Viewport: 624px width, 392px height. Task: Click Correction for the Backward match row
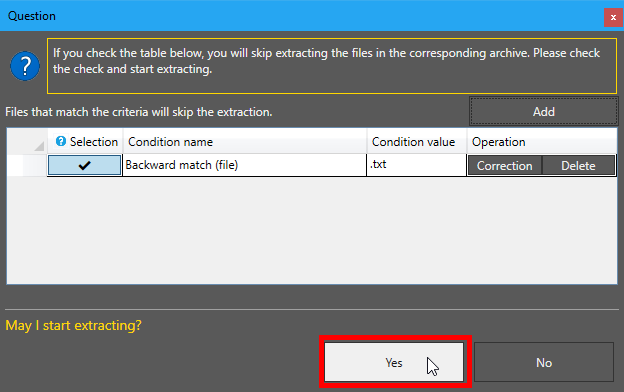pyautogui.click(x=504, y=166)
